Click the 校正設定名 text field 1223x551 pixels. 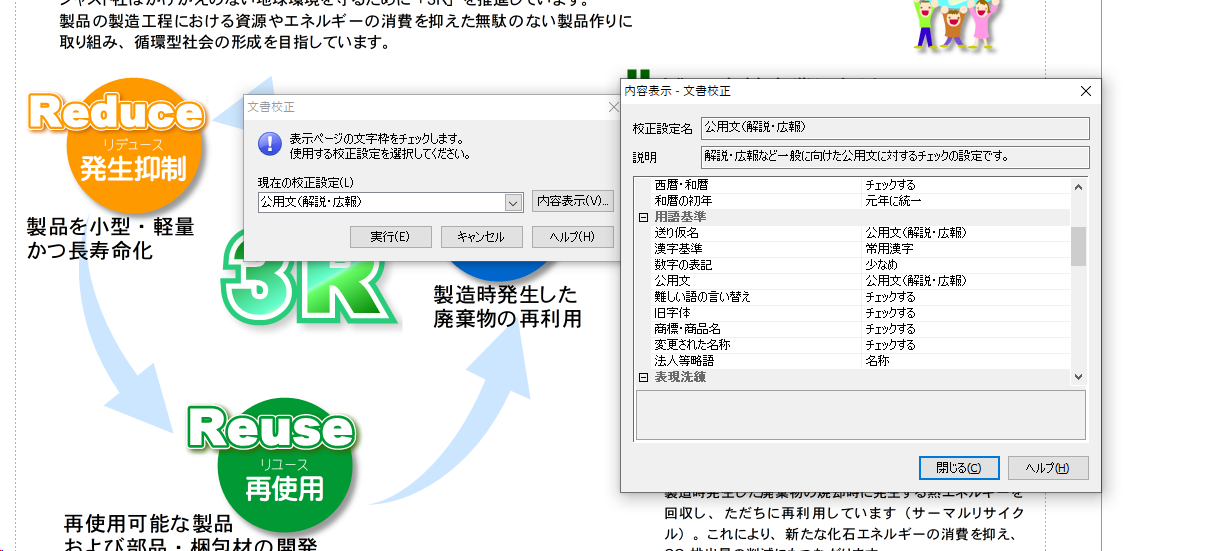point(894,128)
